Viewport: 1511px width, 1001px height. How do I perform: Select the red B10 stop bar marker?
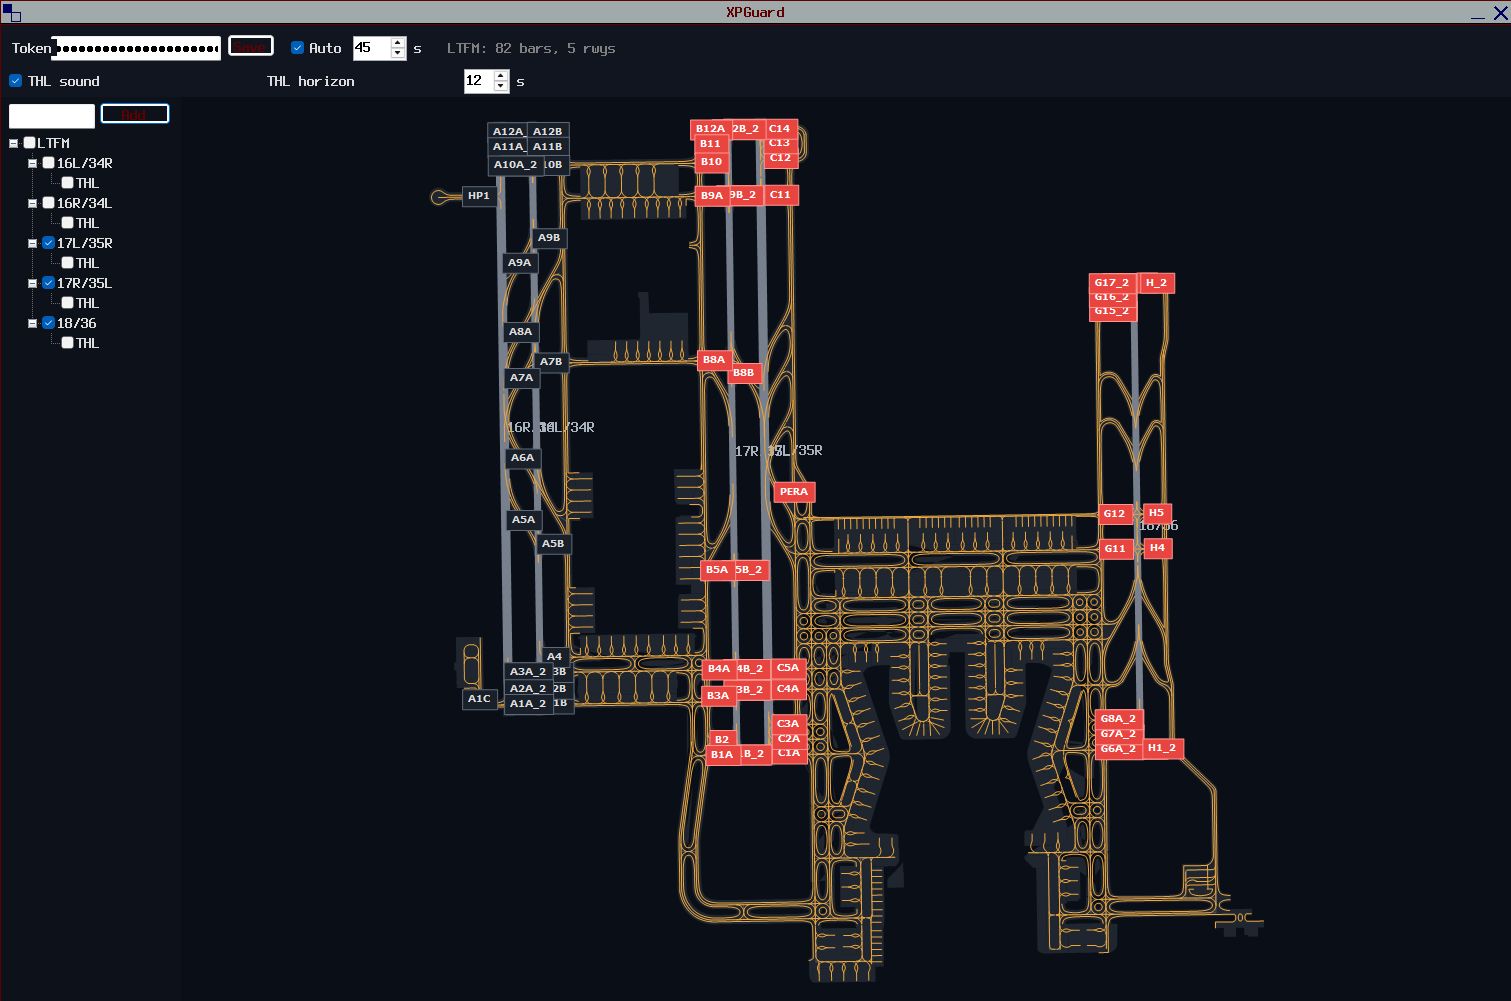(x=712, y=162)
